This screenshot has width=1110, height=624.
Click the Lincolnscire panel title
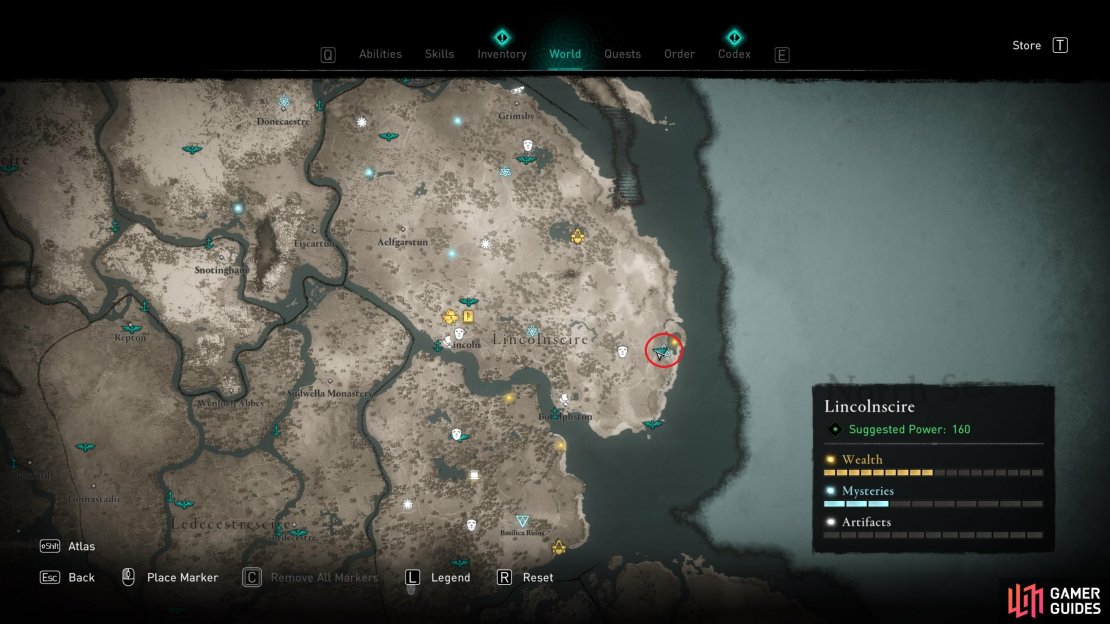click(869, 407)
